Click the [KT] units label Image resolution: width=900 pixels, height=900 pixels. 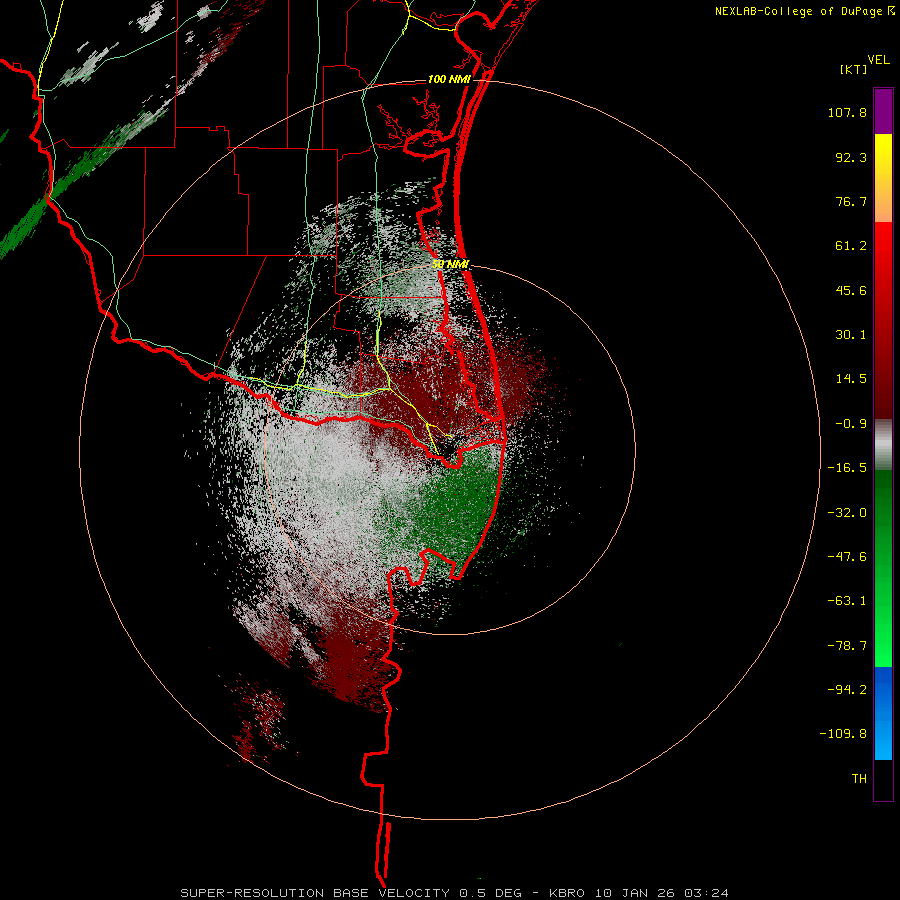[854, 69]
